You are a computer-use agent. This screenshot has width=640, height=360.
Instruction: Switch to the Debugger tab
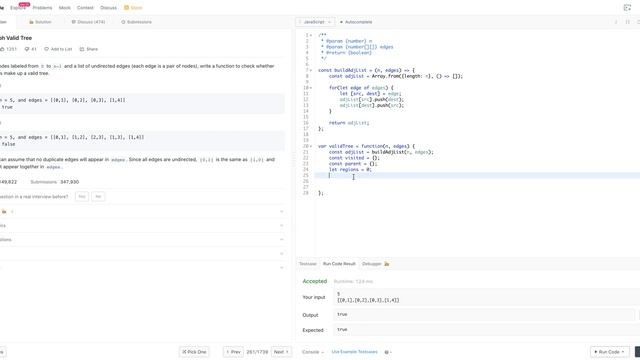pos(371,264)
